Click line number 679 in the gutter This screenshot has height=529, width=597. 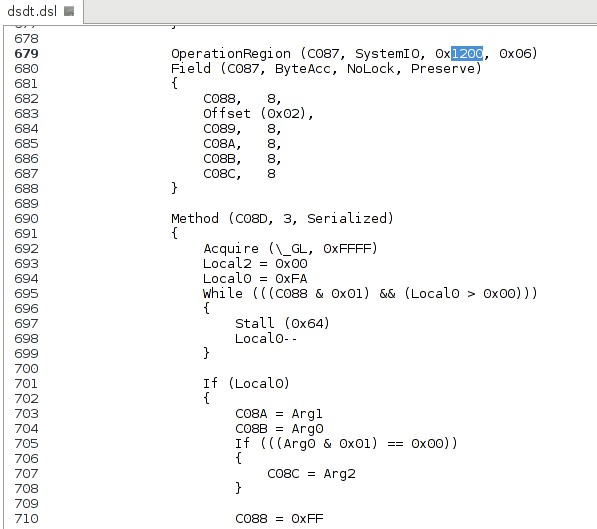tap(26, 54)
